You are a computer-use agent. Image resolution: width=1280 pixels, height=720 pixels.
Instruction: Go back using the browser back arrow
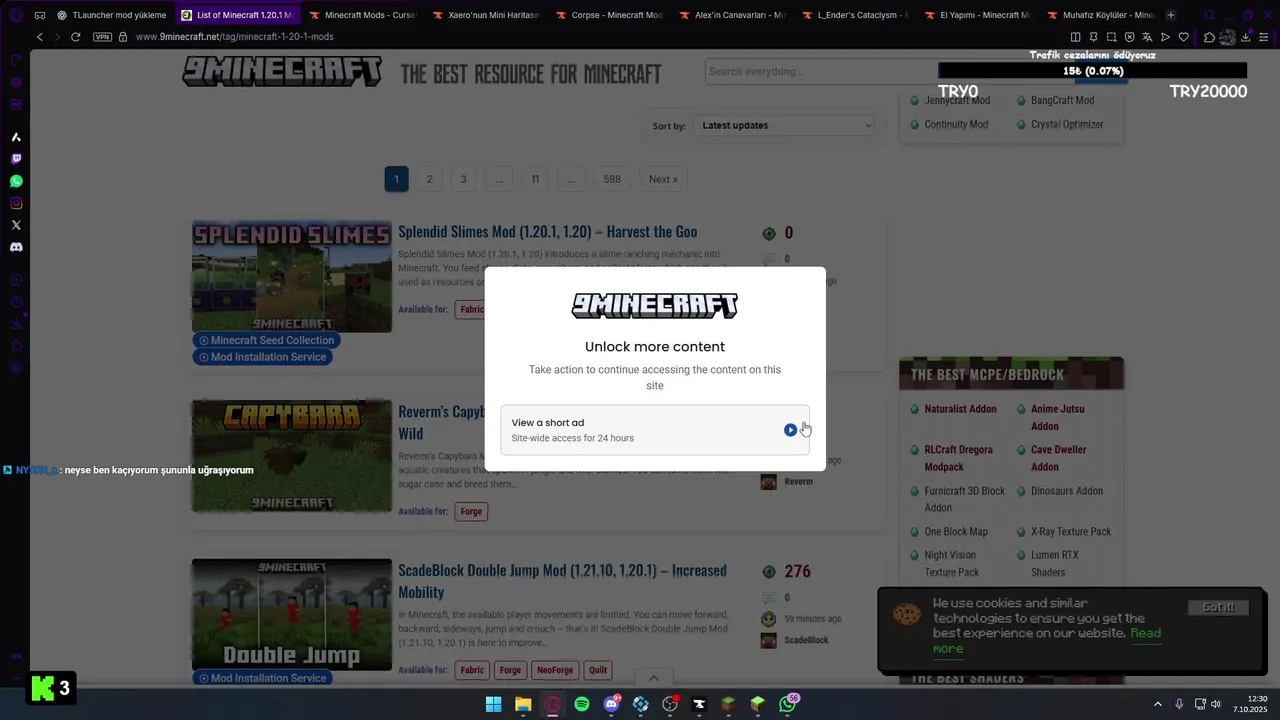(x=40, y=37)
